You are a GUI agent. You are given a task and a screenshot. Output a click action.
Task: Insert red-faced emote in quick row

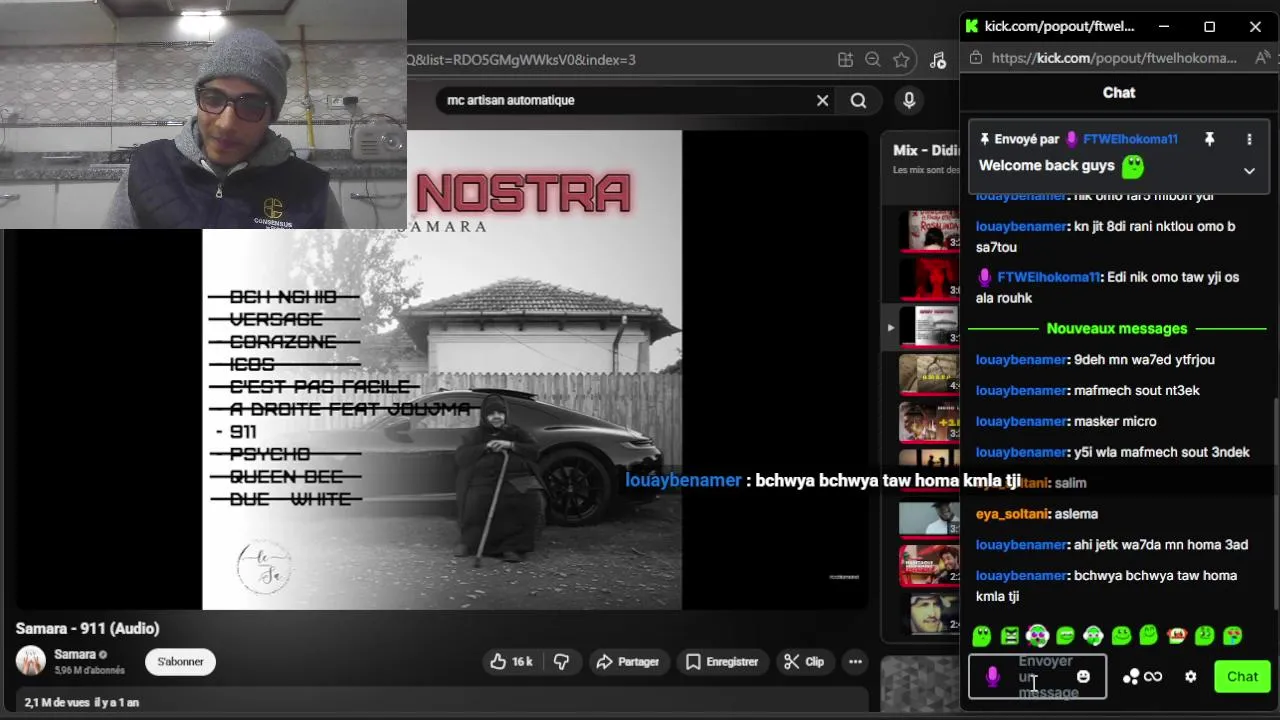tap(1177, 635)
